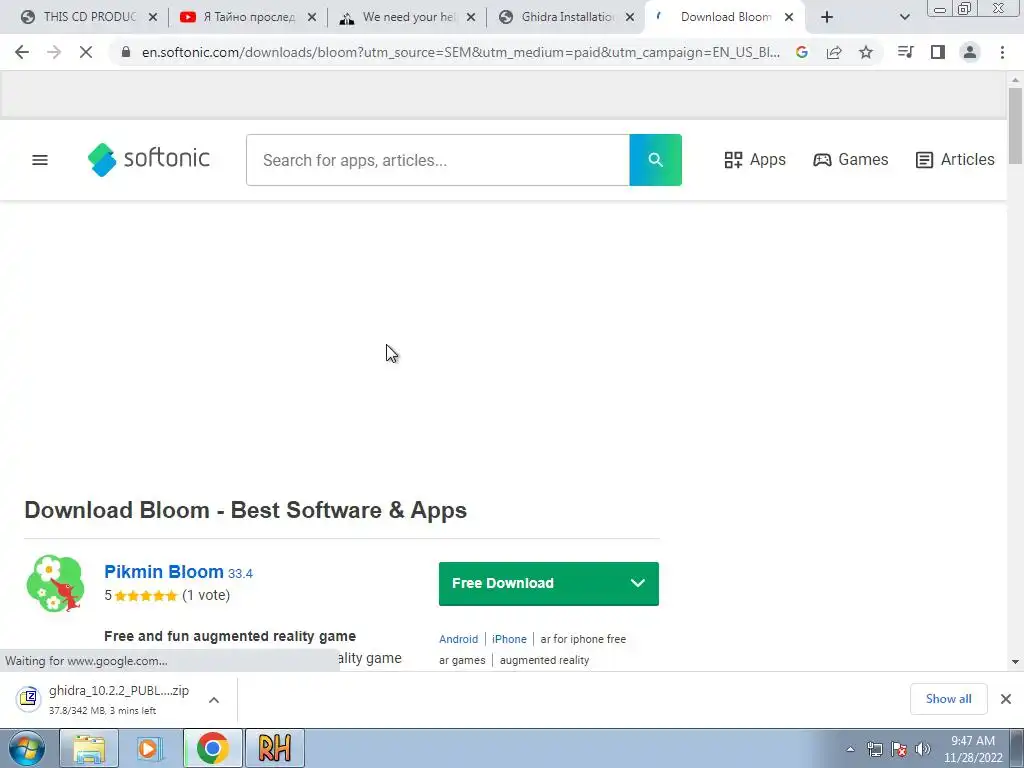
Task: Close the Ghidra Installation tab
Action: pos(630,18)
